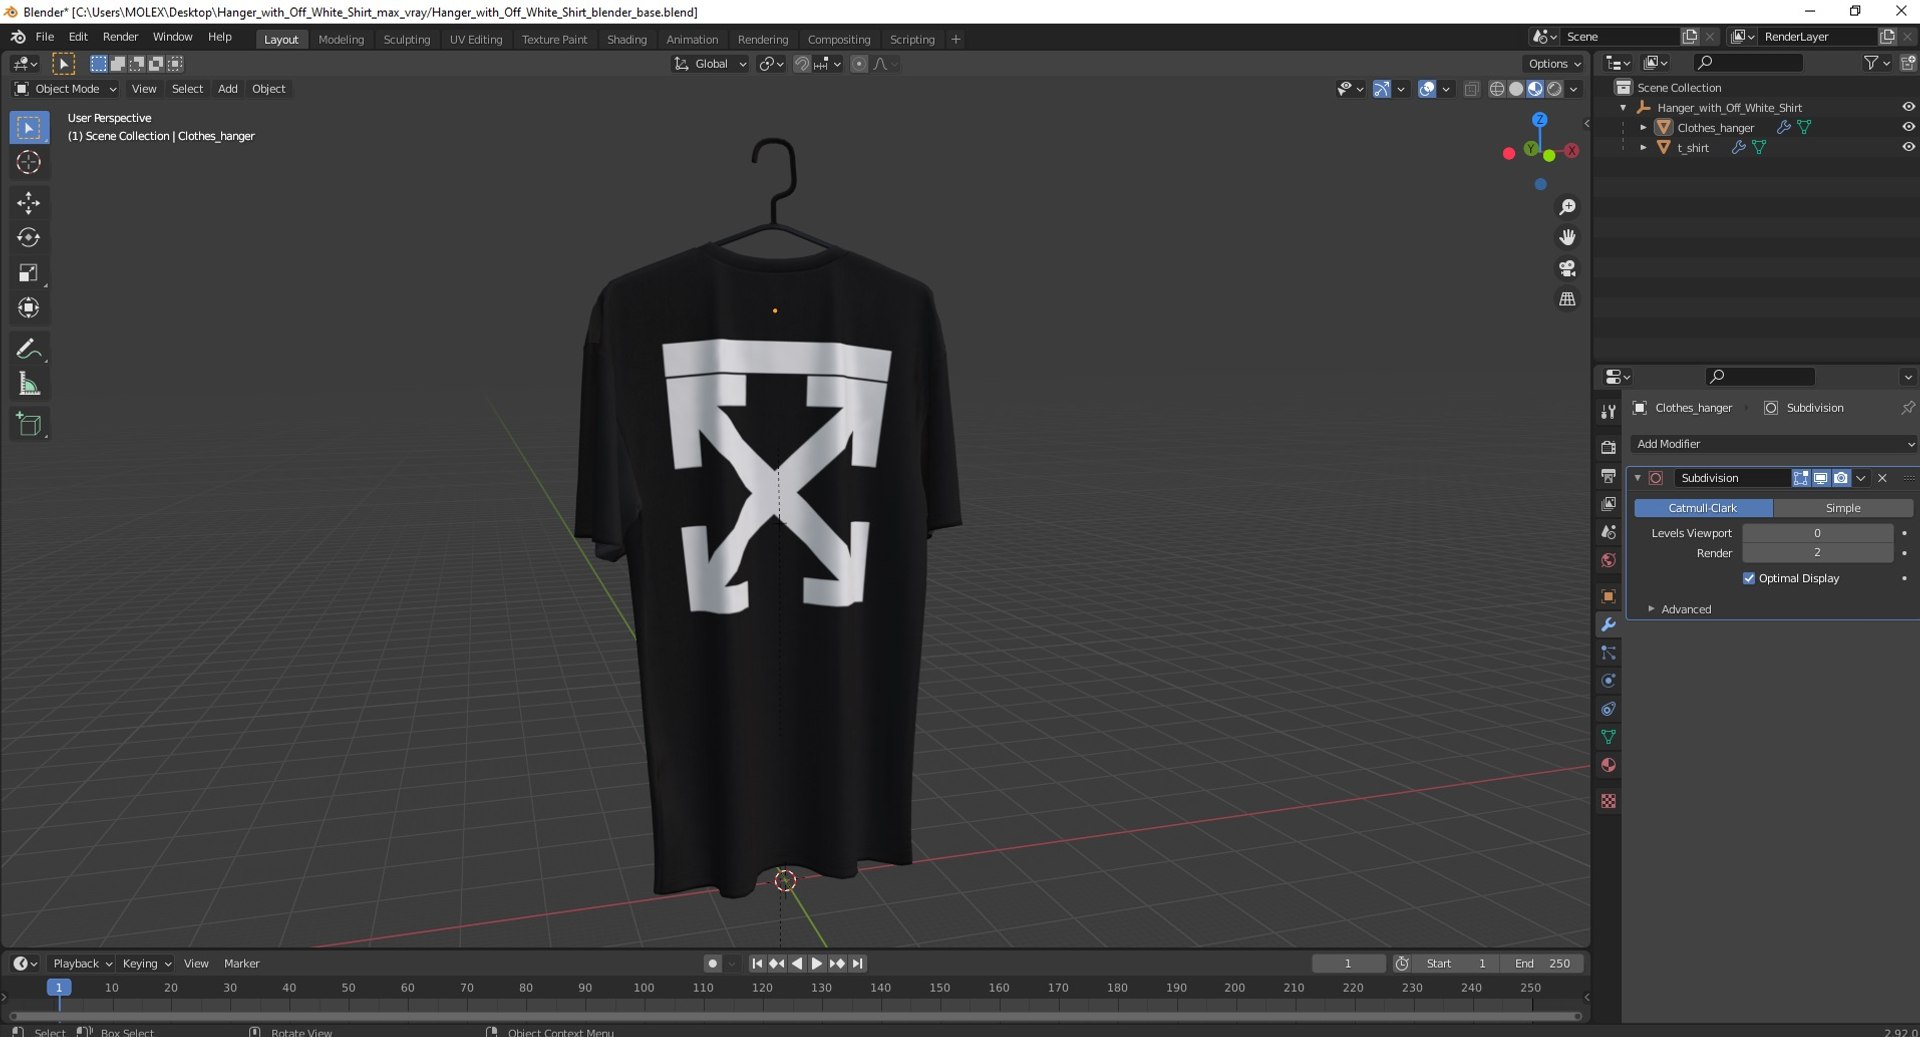Jump to the end frame

coord(858,964)
